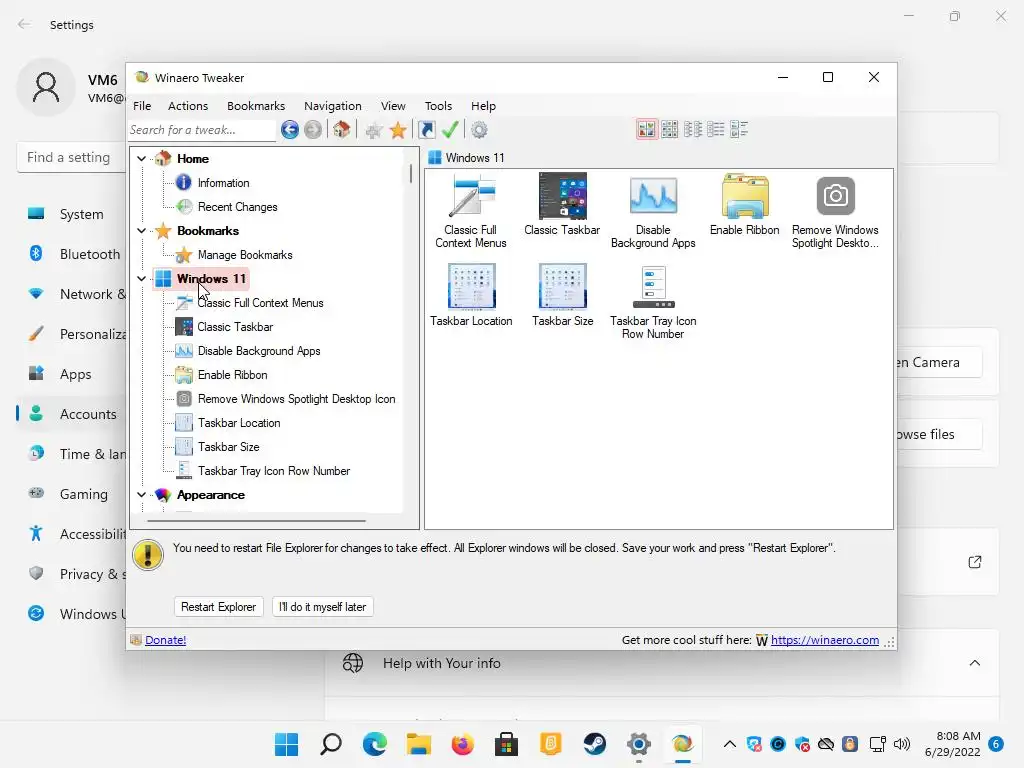Open Firefox from the taskbar
1024x768 pixels.
(x=462, y=744)
